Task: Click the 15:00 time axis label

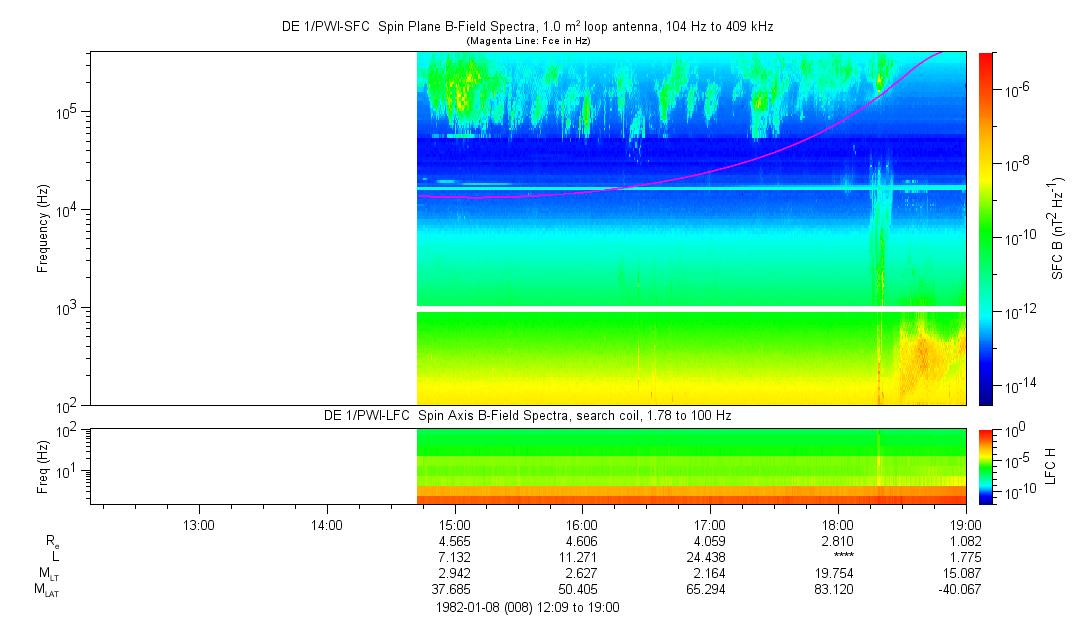Action: coord(454,525)
